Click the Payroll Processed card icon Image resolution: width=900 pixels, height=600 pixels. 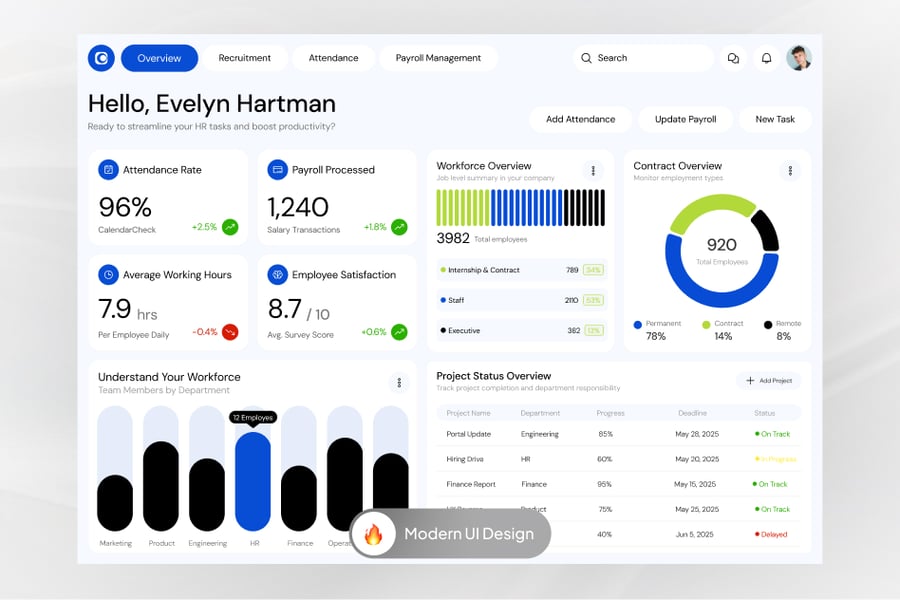(277, 170)
